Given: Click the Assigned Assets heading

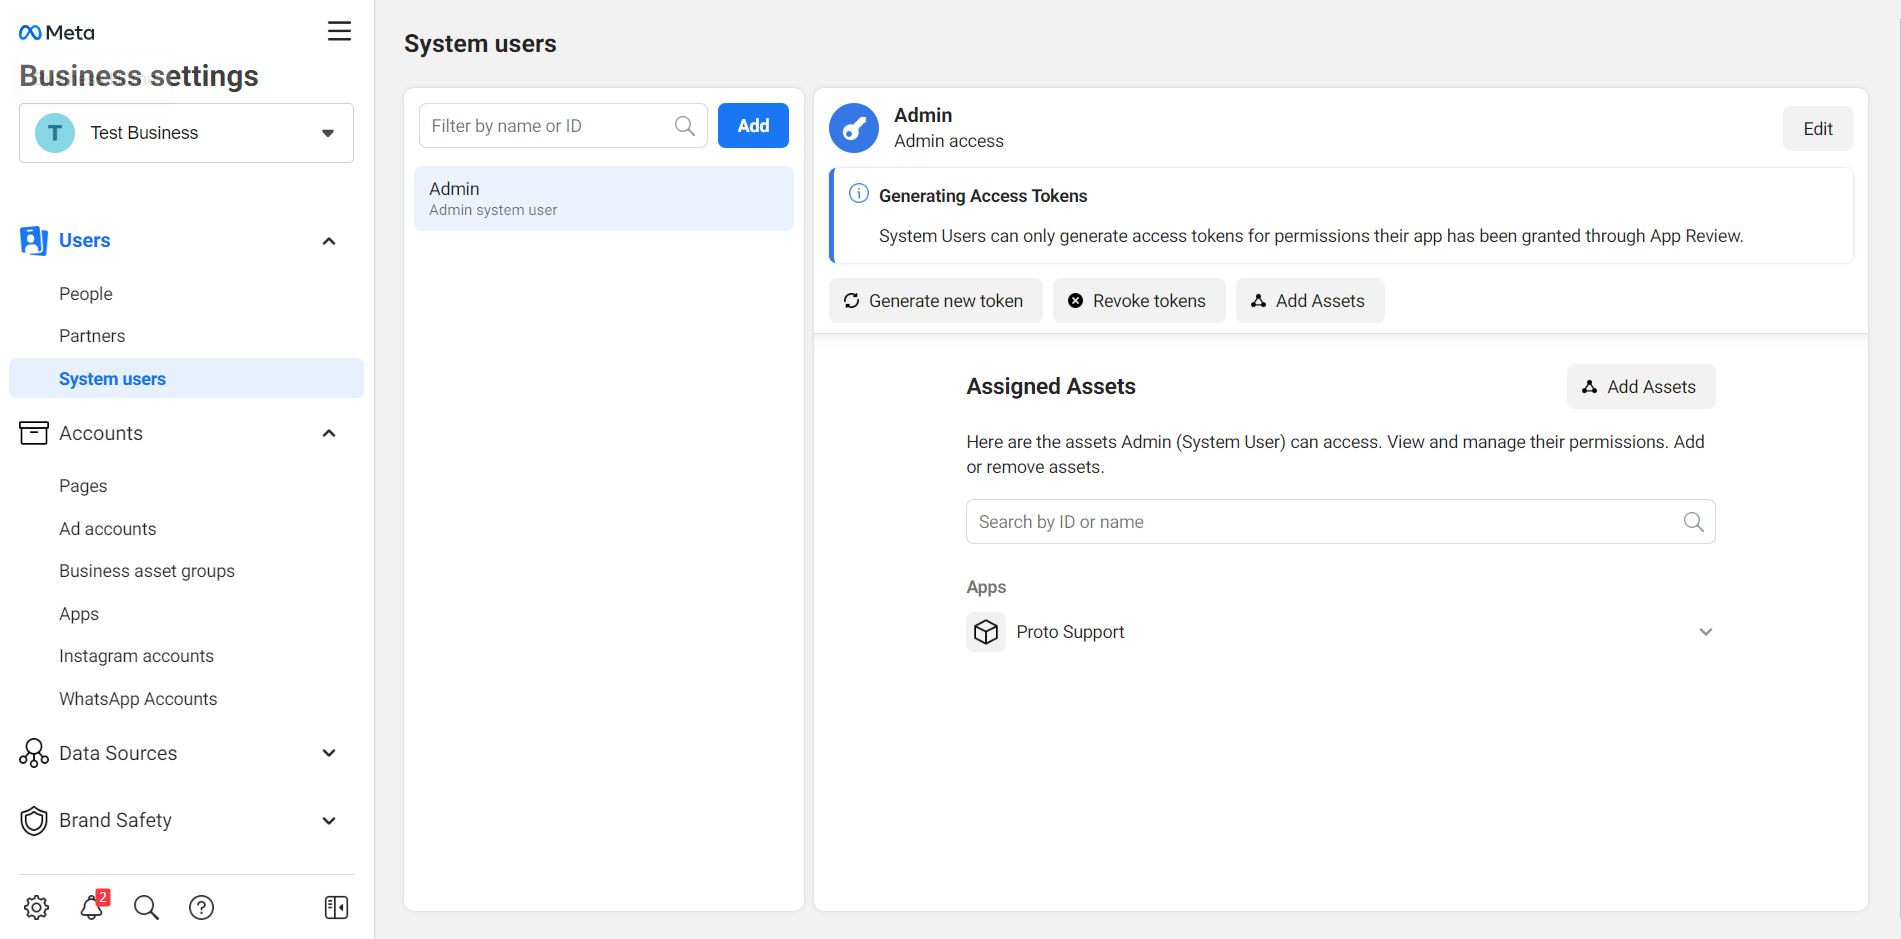Looking at the screenshot, I should click(1051, 387).
